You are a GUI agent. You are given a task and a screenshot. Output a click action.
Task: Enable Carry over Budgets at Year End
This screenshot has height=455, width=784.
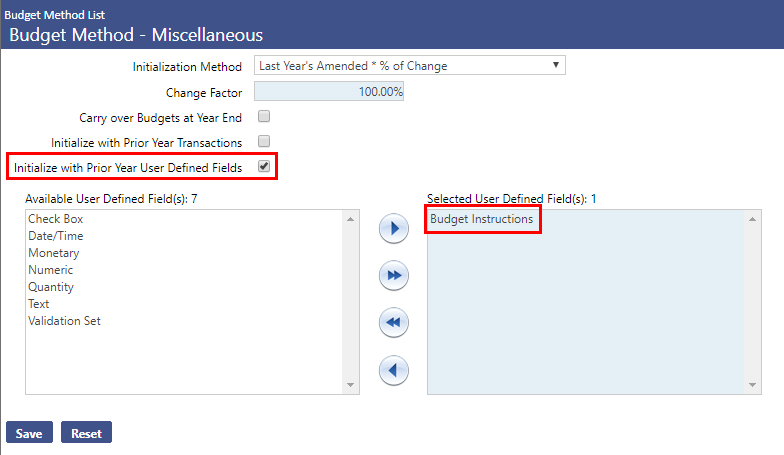(264, 117)
